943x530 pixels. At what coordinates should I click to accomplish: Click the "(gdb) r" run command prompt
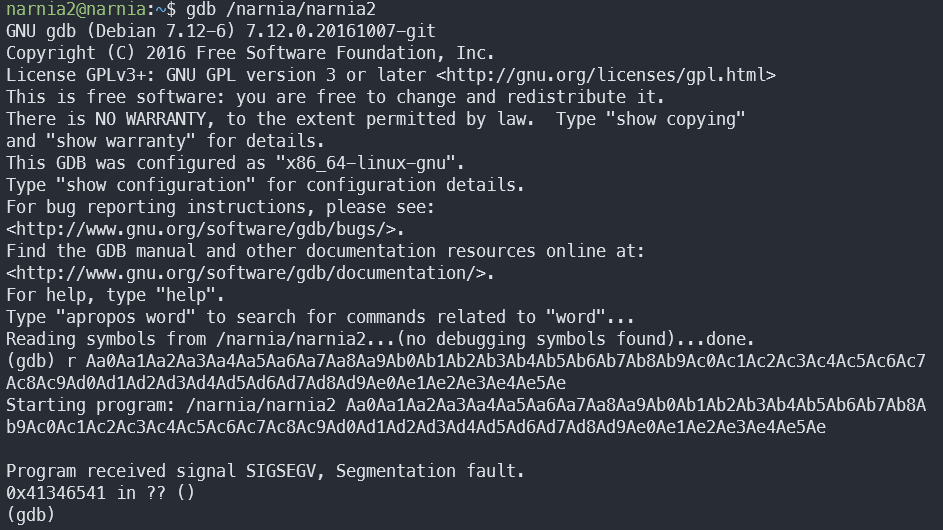(41, 362)
